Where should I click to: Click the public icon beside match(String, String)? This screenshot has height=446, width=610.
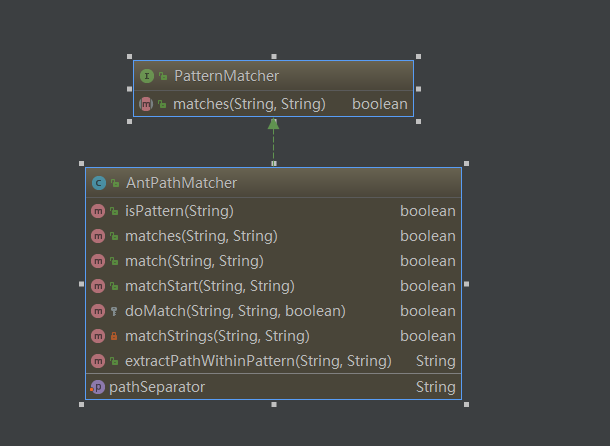point(114,261)
